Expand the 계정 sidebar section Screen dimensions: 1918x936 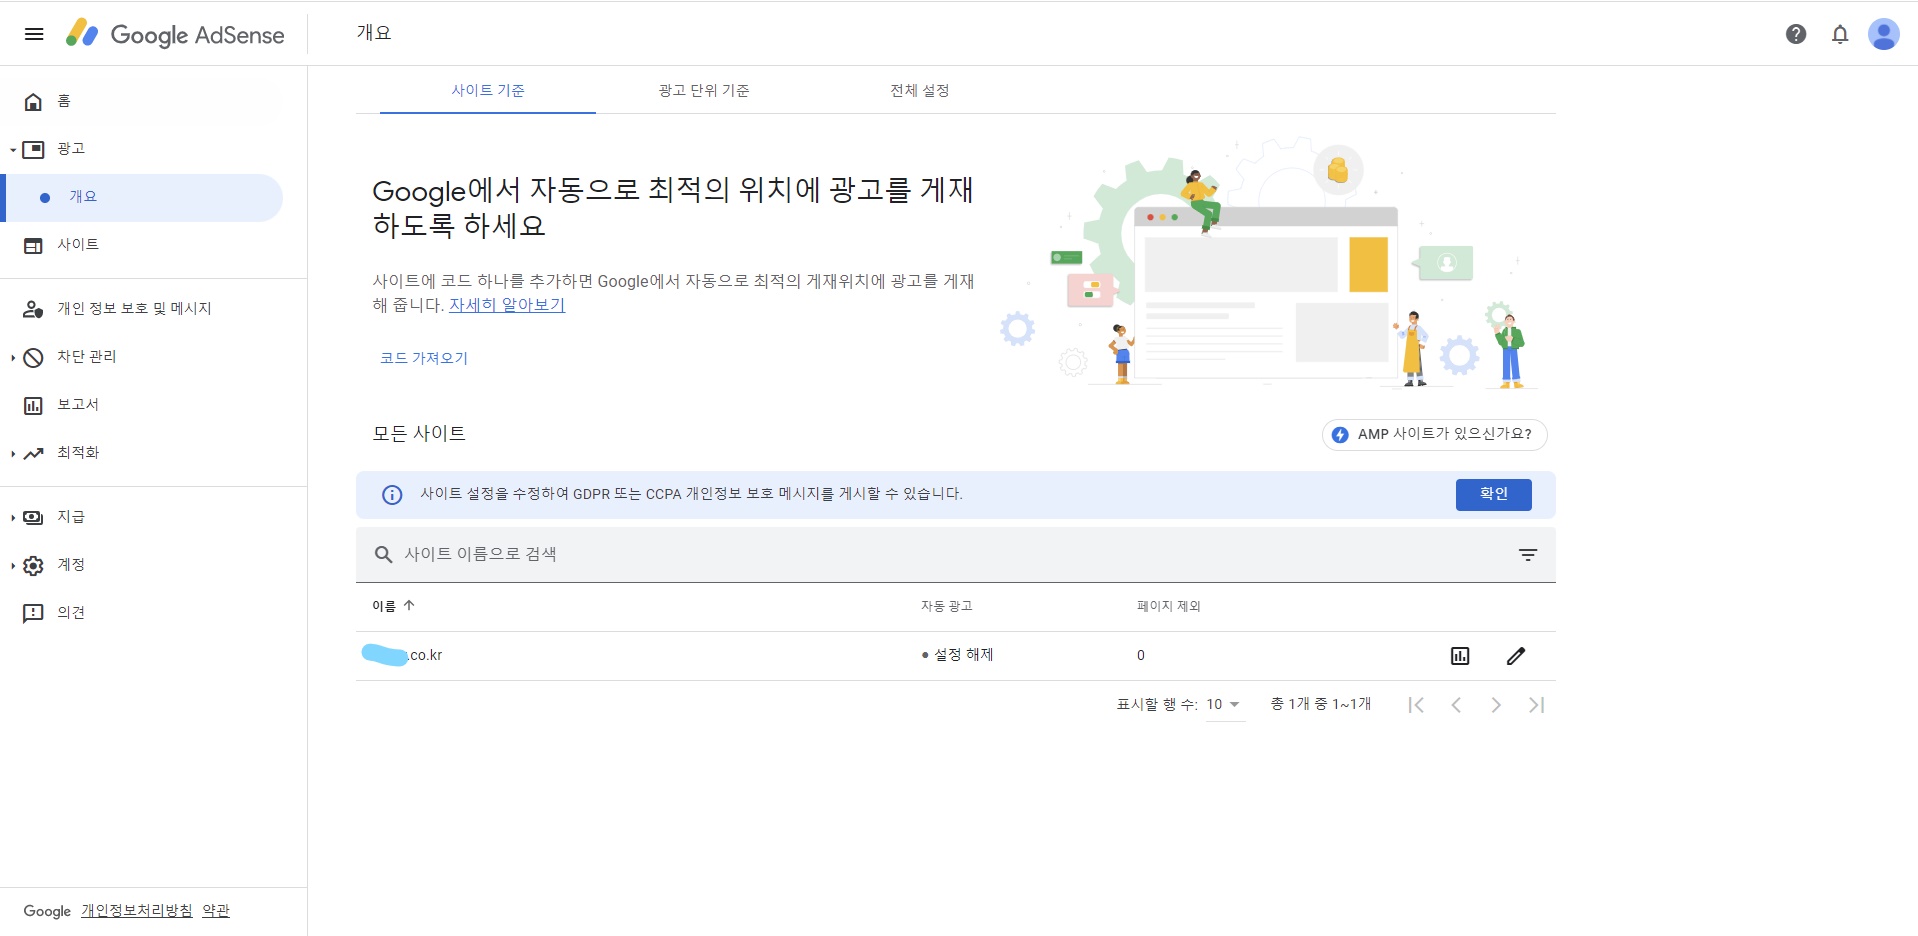coord(13,566)
